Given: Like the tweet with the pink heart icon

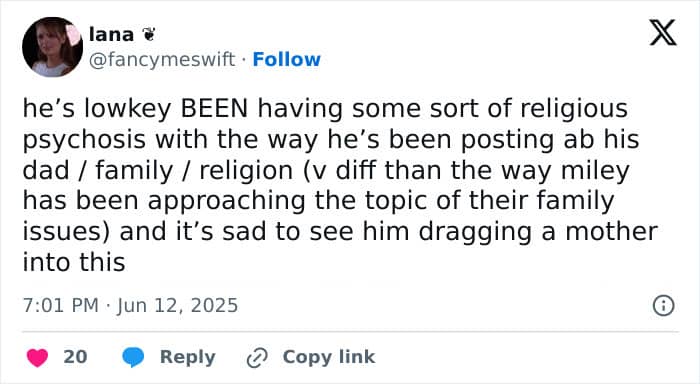Looking at the screenshot, I should point(38,358).
